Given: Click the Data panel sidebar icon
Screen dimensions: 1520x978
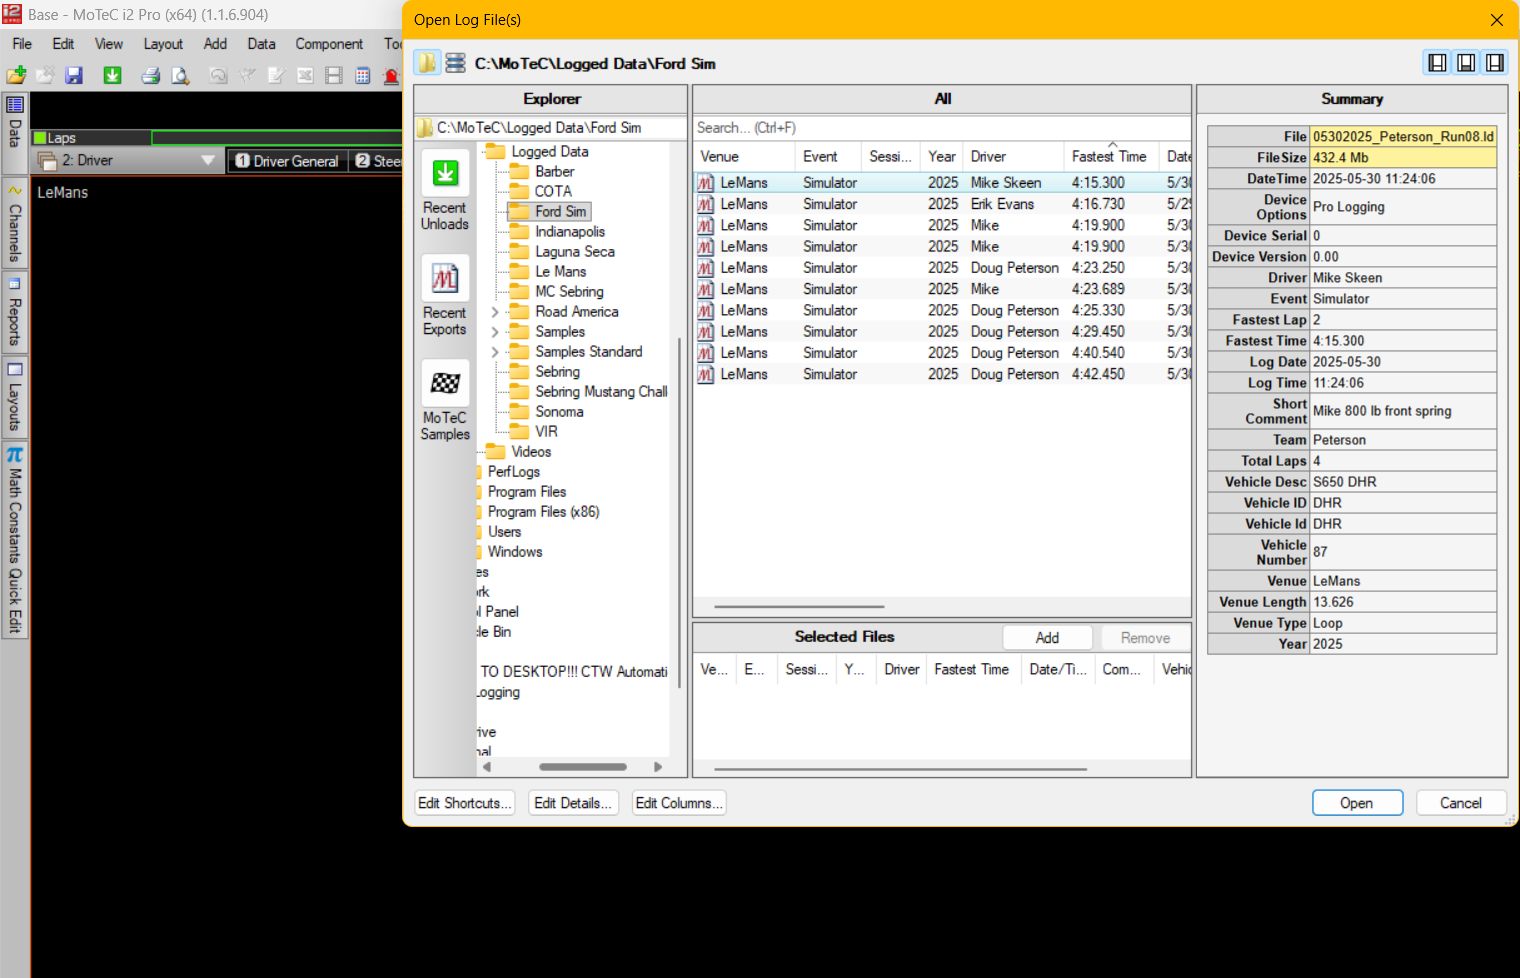Looking at the screenshot, I should [x=15, y=105].
